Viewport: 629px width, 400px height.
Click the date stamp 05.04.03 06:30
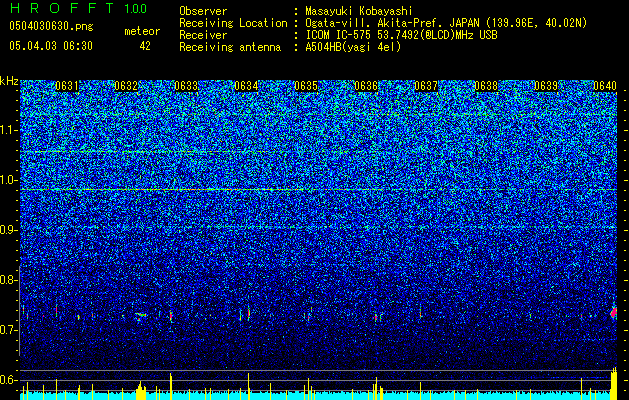pyautogui.click(x=51, y=46)
